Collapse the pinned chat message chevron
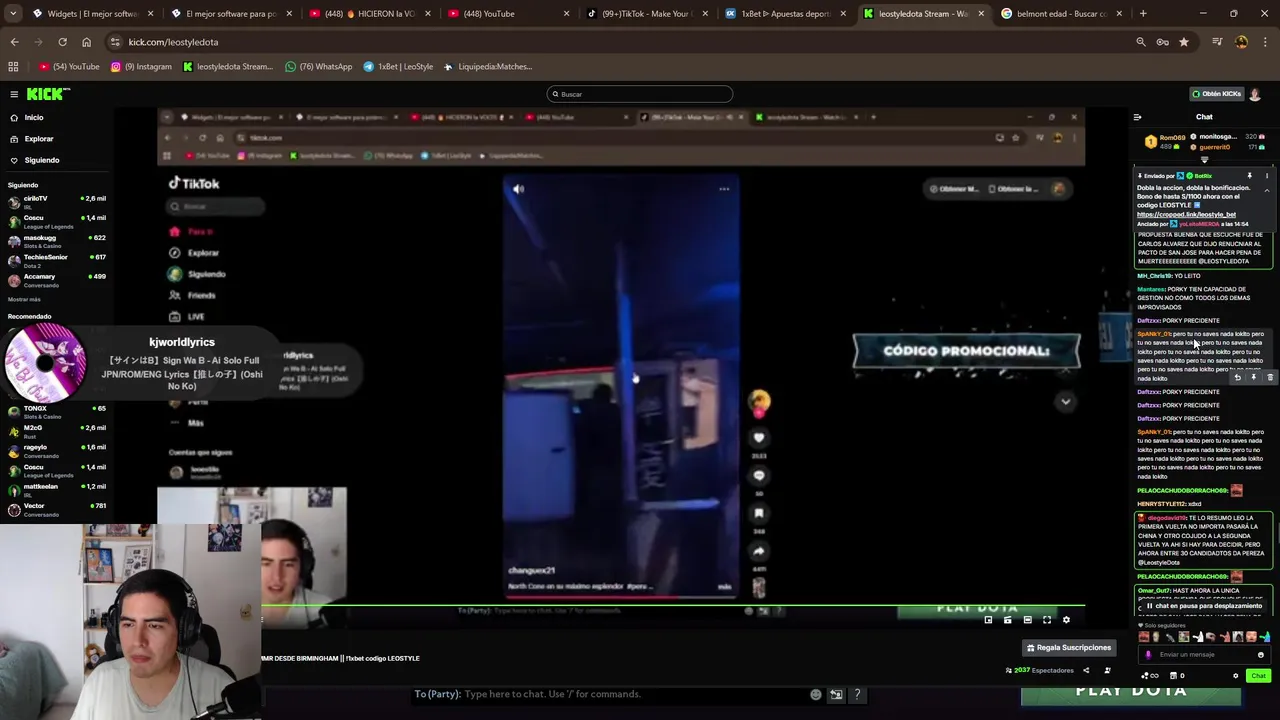Screen dimensions: 1280x720 1267,190
